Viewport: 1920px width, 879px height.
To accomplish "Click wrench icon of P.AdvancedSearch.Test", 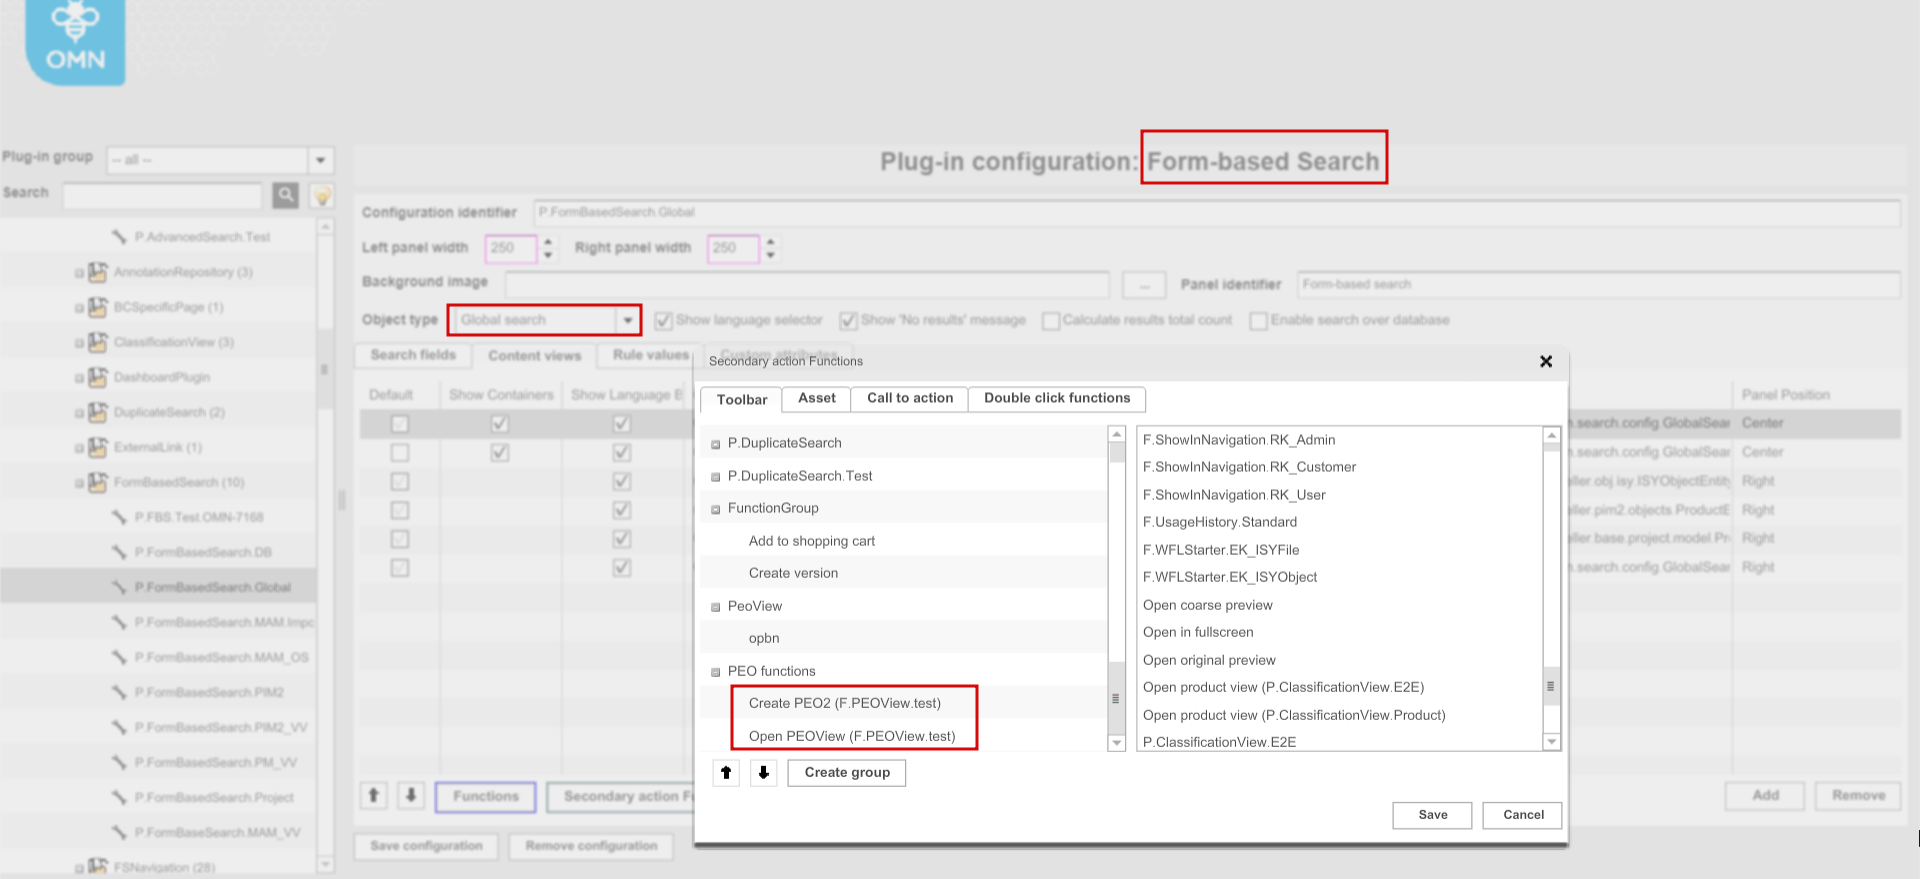I will pyautogui.click(x=119, y=237).
